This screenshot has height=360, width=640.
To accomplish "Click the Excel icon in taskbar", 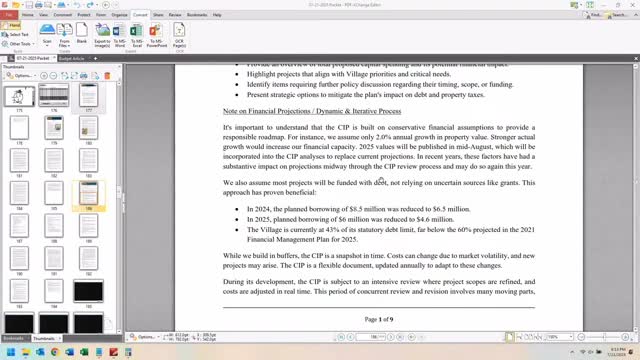I will pos(84,352).
